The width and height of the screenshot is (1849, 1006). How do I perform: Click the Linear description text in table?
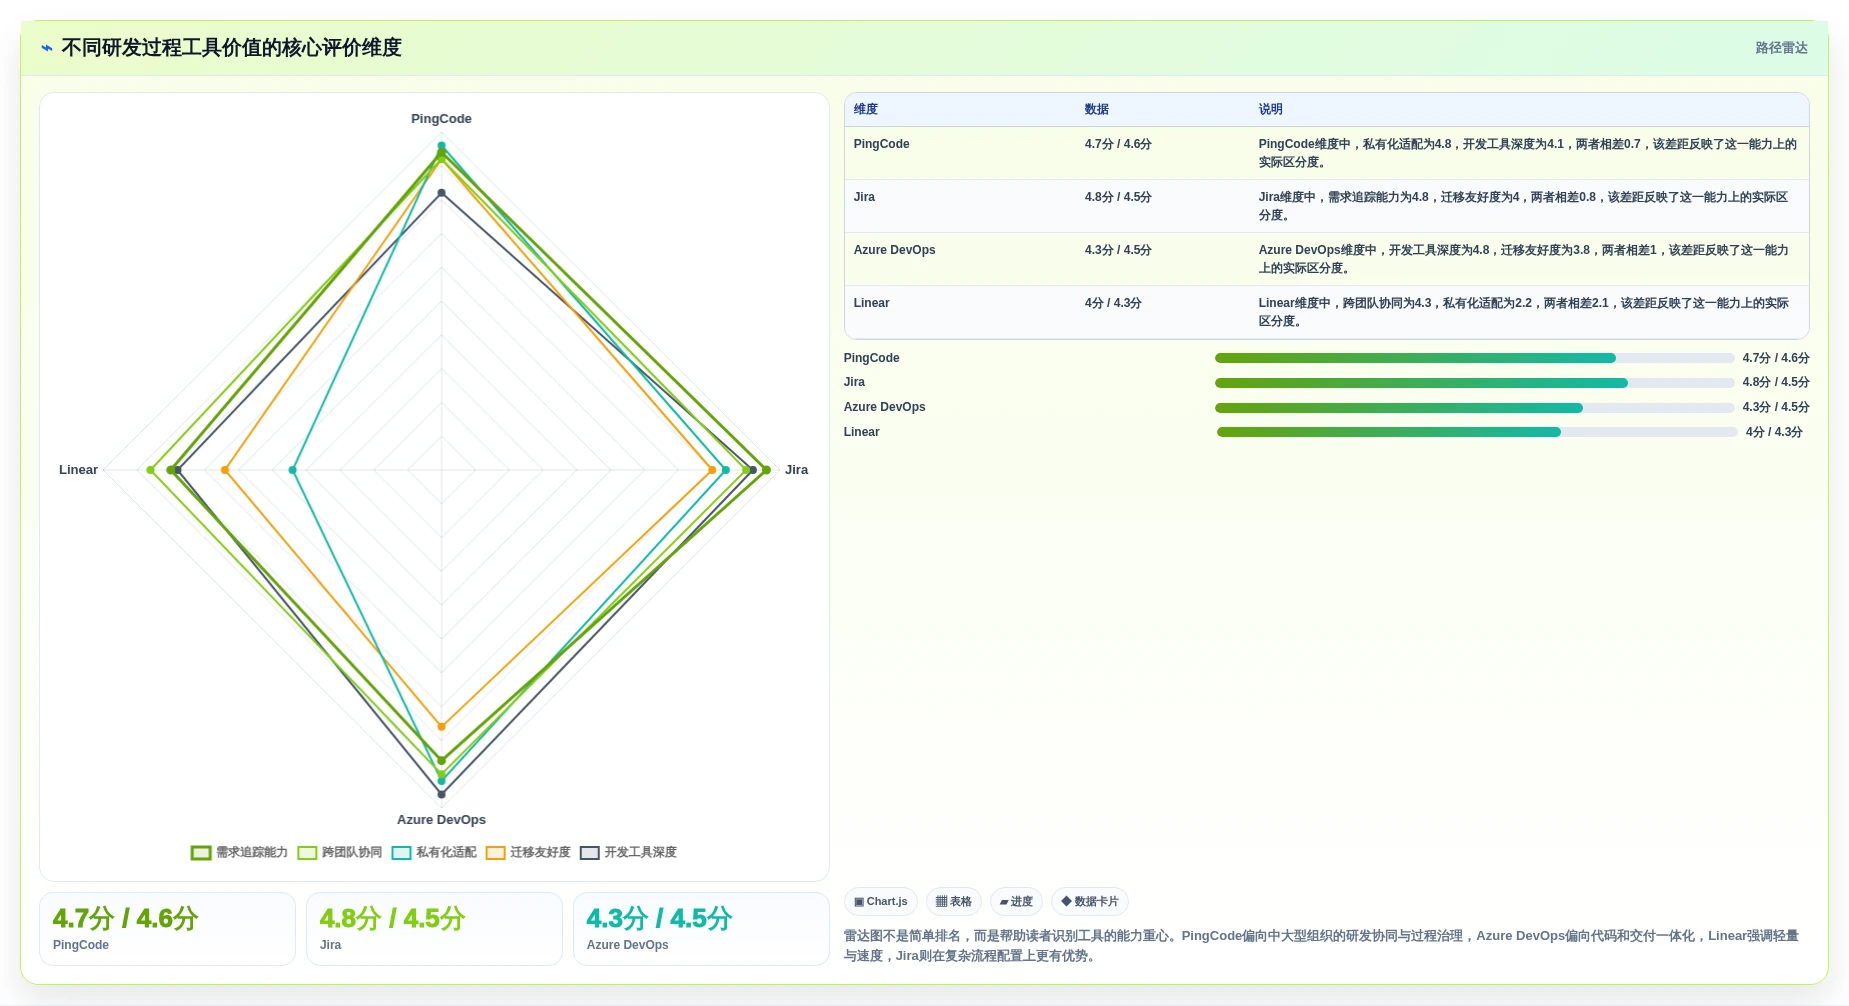(1523, 312)
